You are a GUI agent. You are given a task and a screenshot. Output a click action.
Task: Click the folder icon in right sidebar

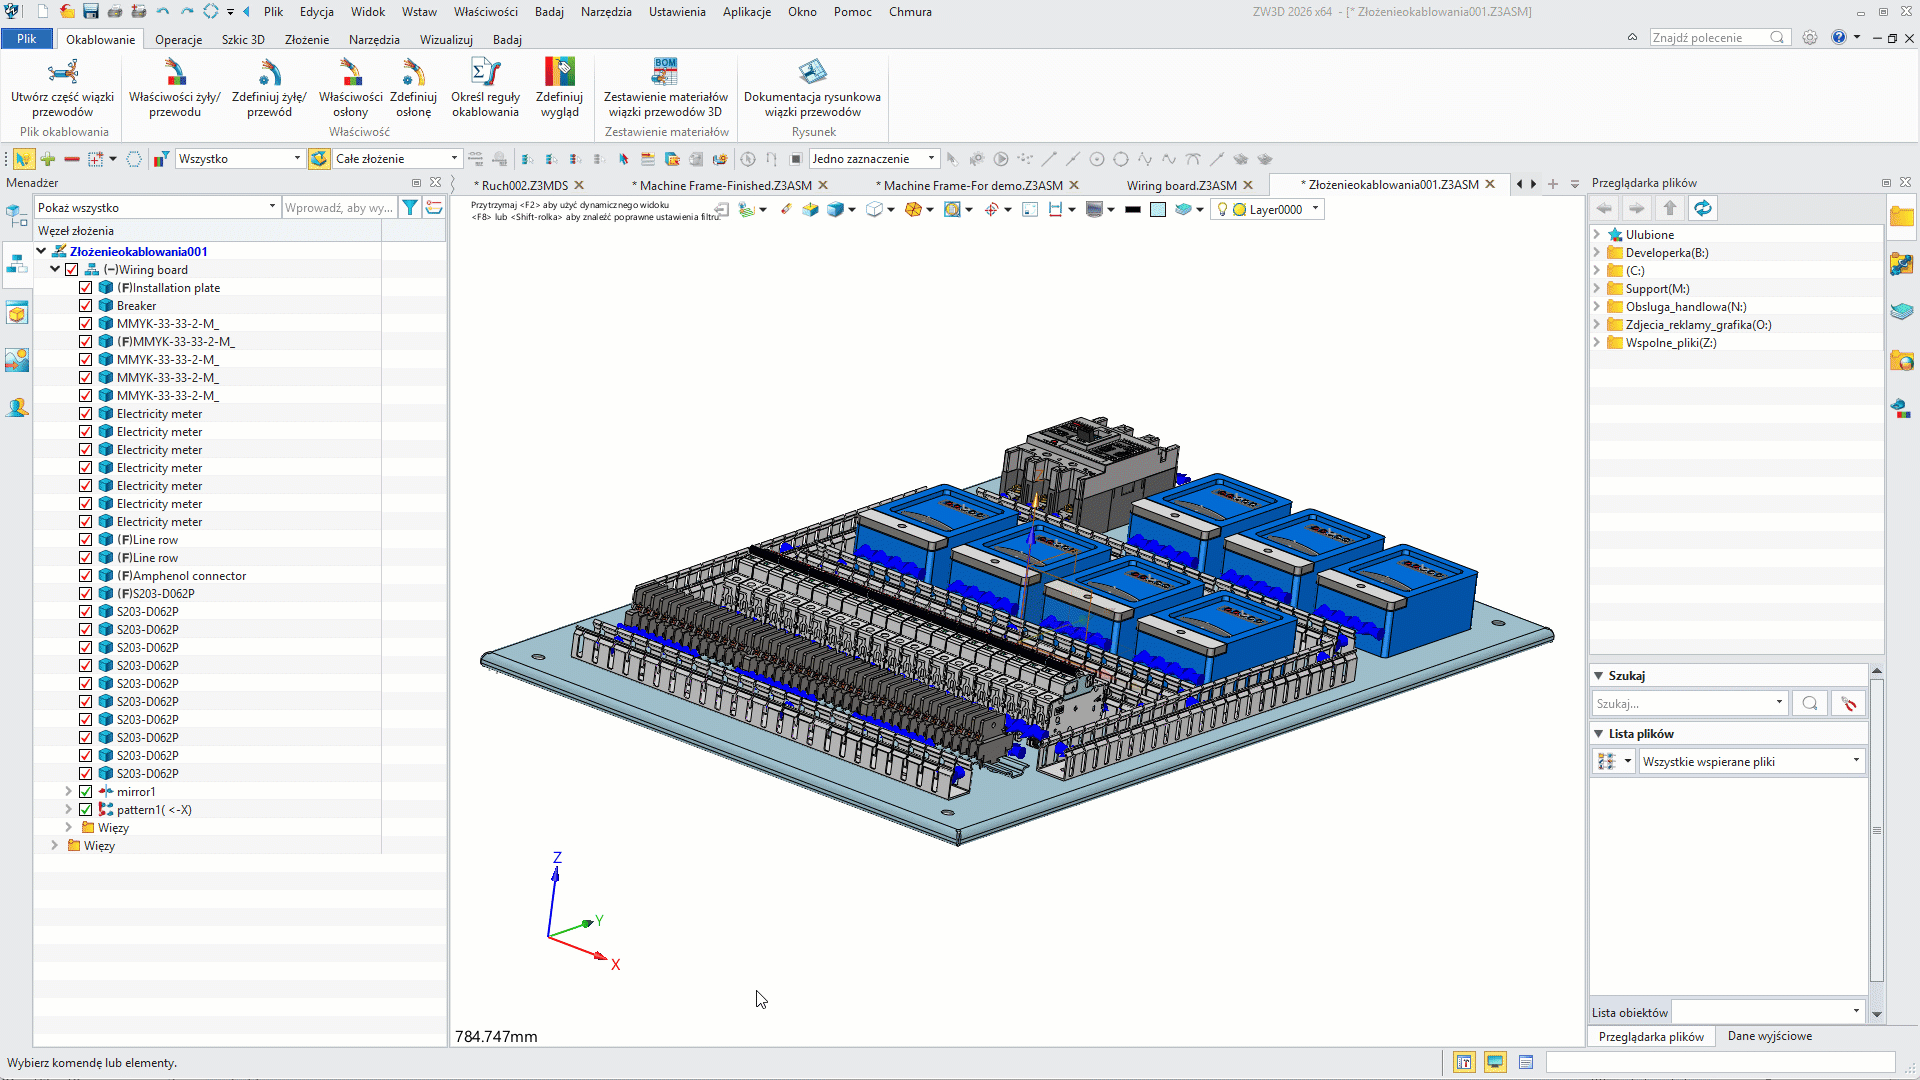(1902, 216)
